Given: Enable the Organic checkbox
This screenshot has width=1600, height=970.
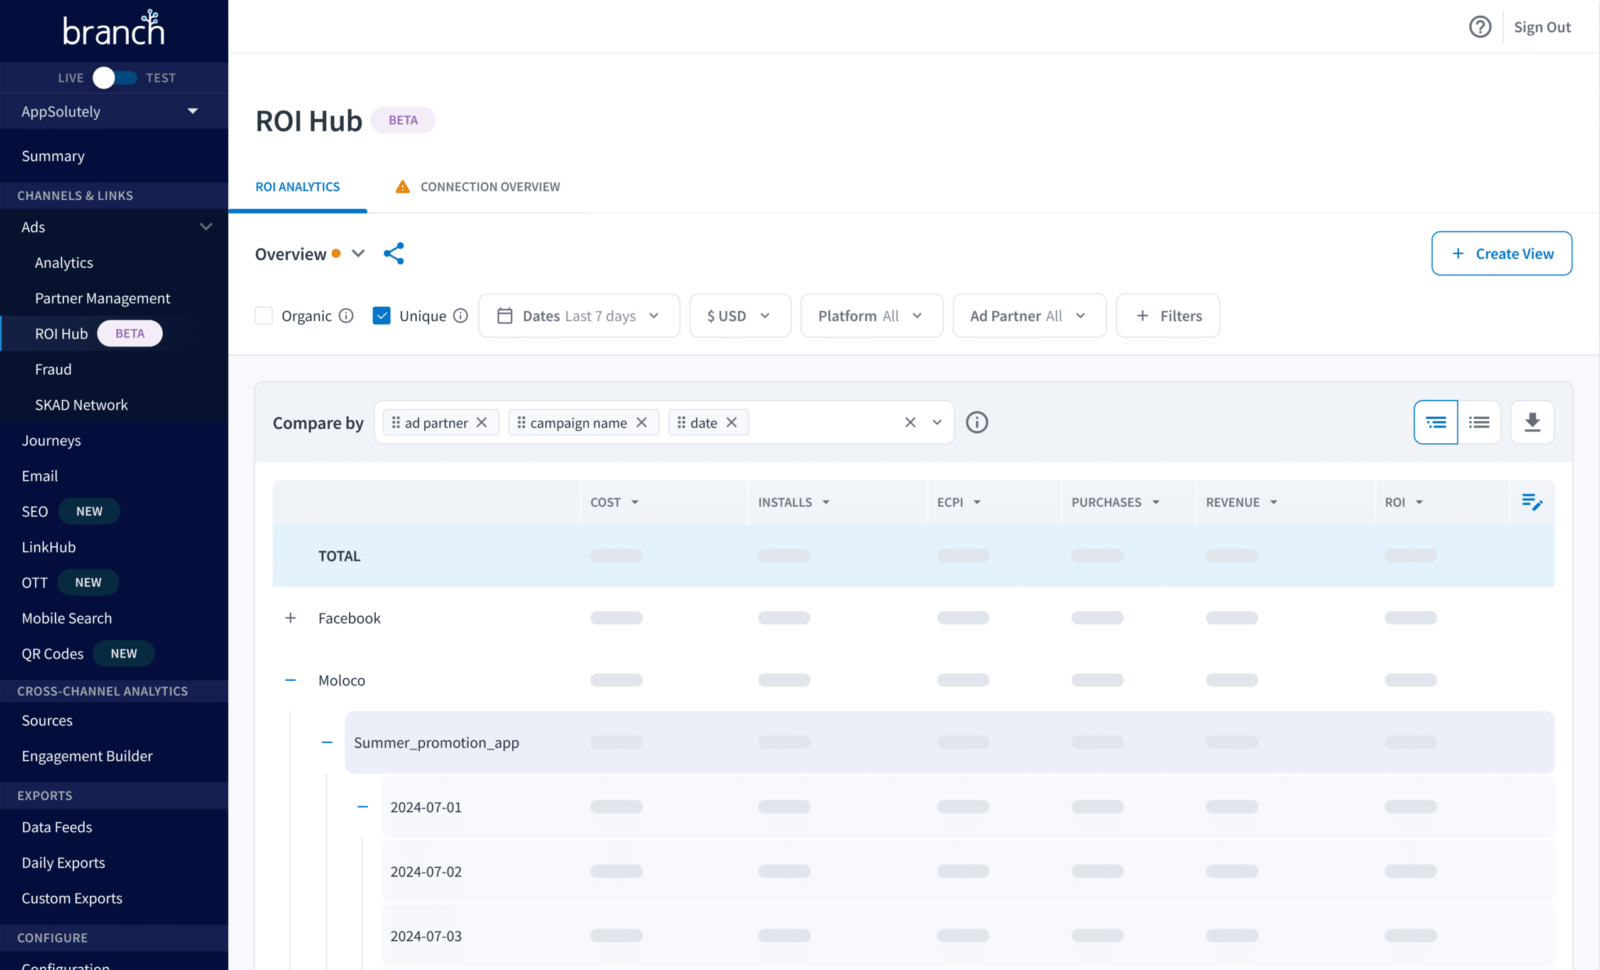Looking at the screenshot, I should click(x=264, y=315).
